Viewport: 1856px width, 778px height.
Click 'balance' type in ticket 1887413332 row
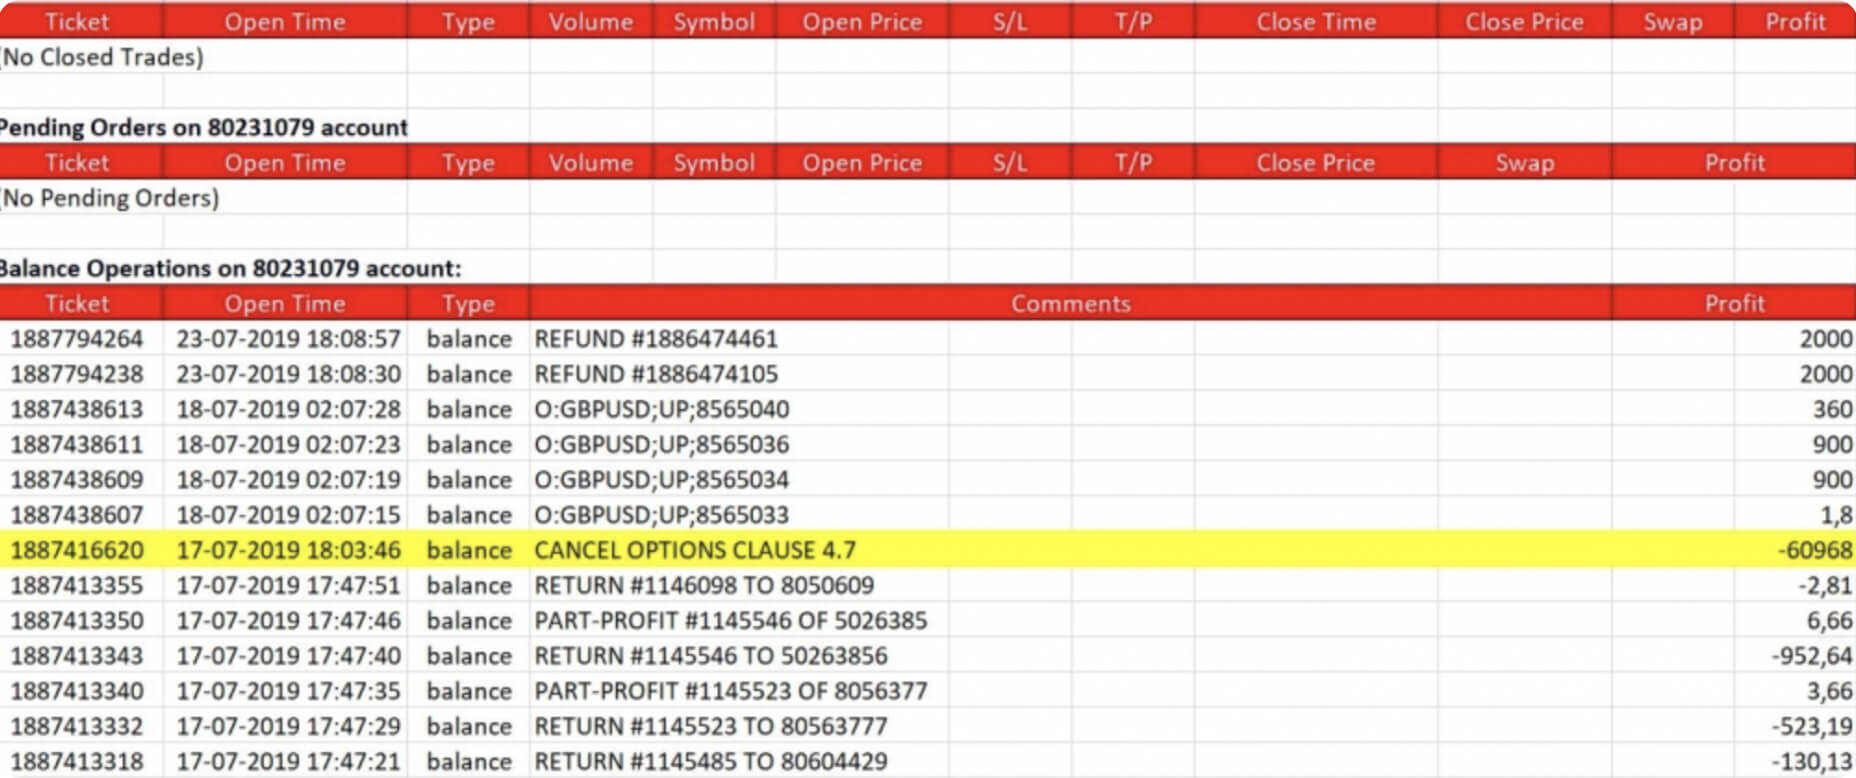click(x=469, y=726)
